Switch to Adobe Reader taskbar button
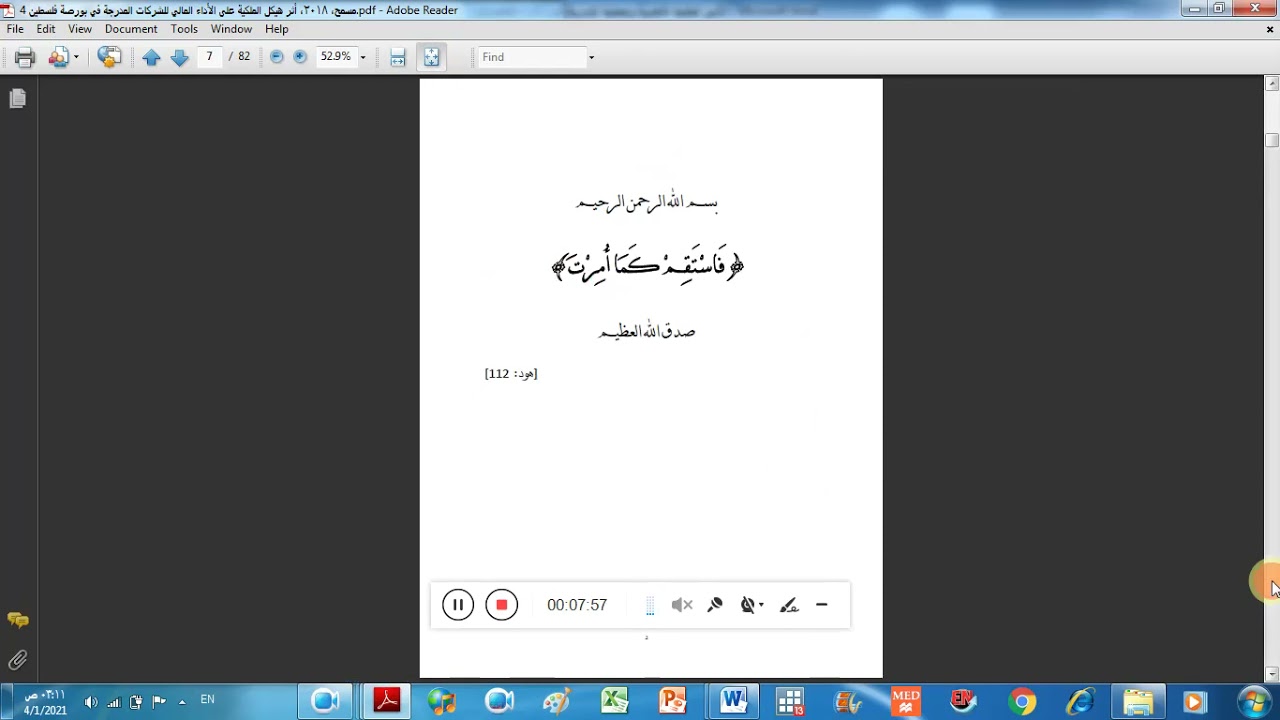 387,701
